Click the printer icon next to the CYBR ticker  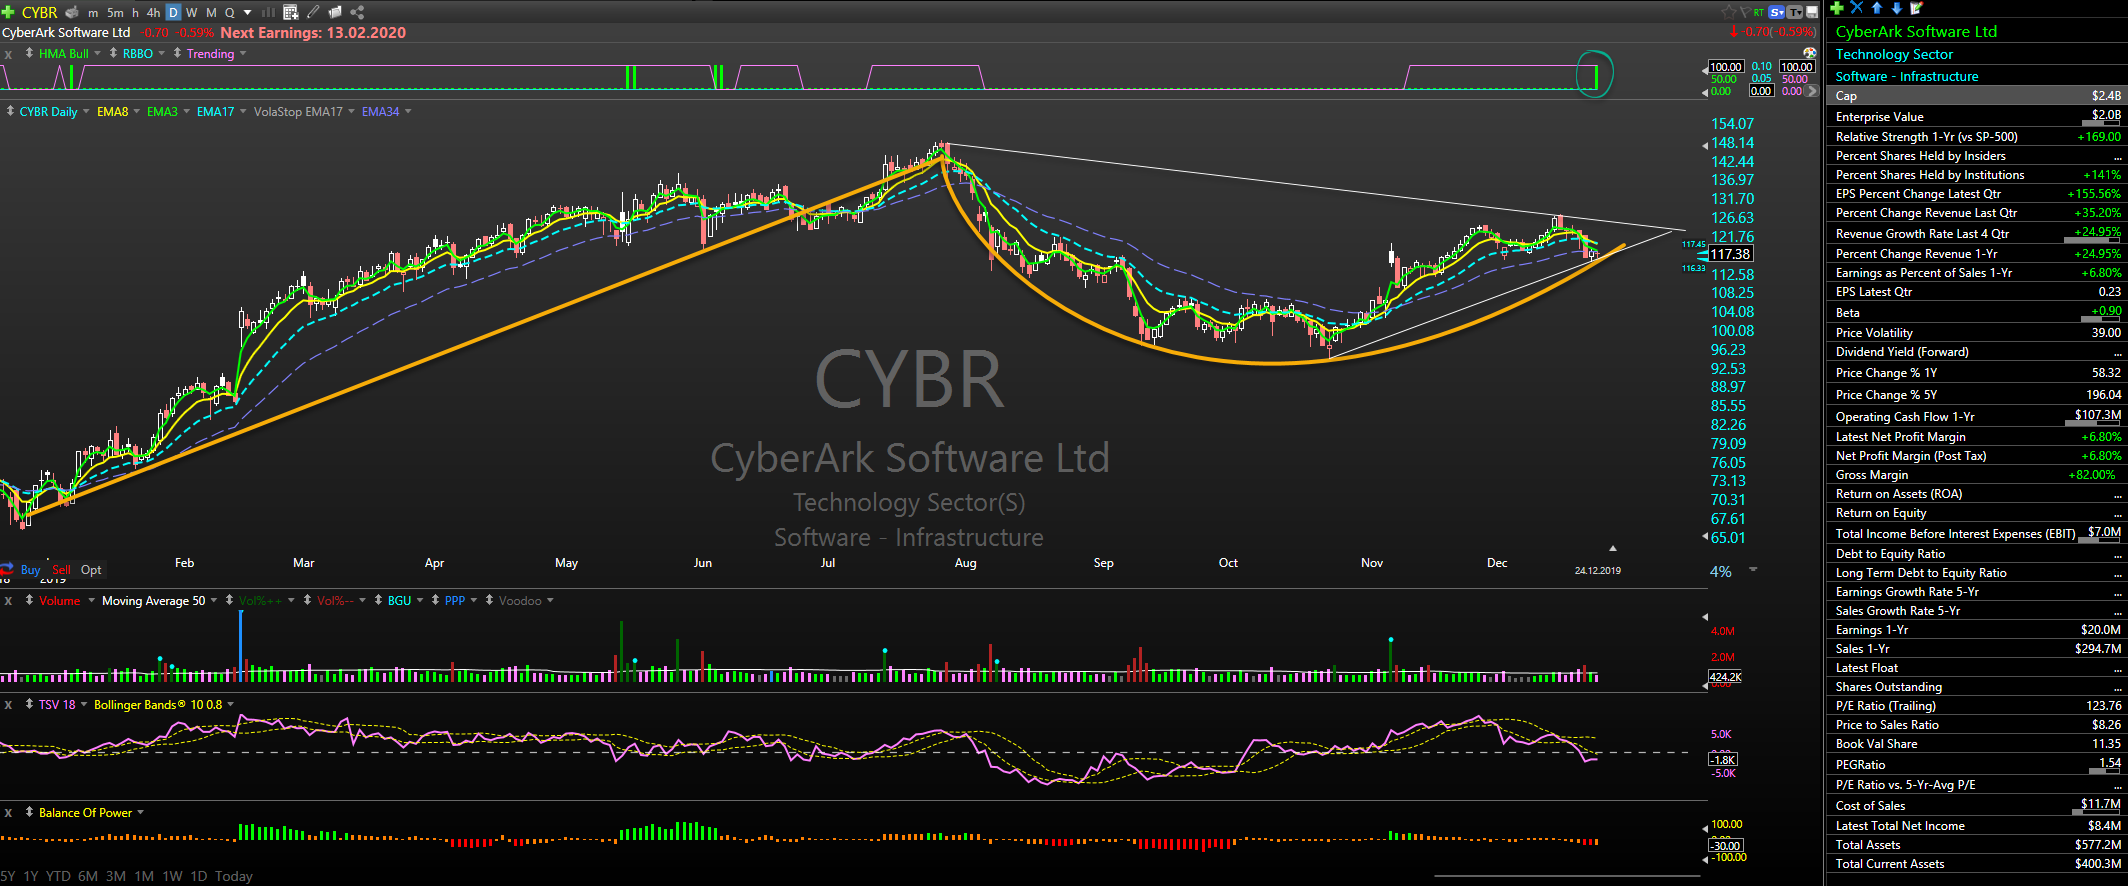coord(72,12)
